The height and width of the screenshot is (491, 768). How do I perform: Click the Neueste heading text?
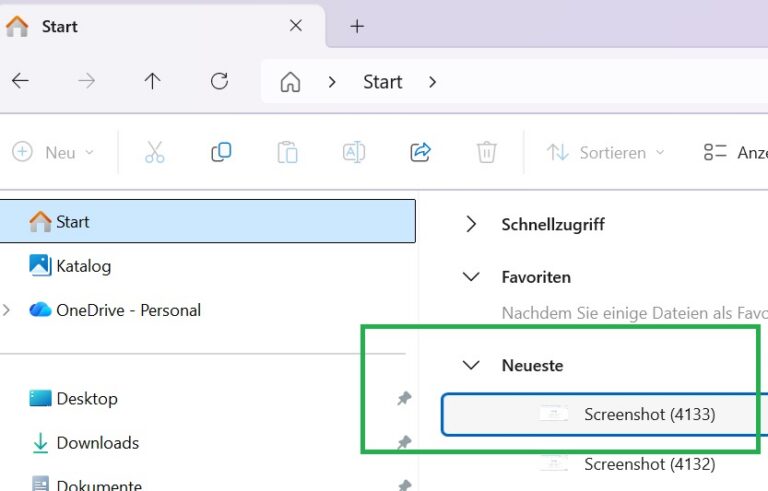pyautogui.click(x=532, y=366)
